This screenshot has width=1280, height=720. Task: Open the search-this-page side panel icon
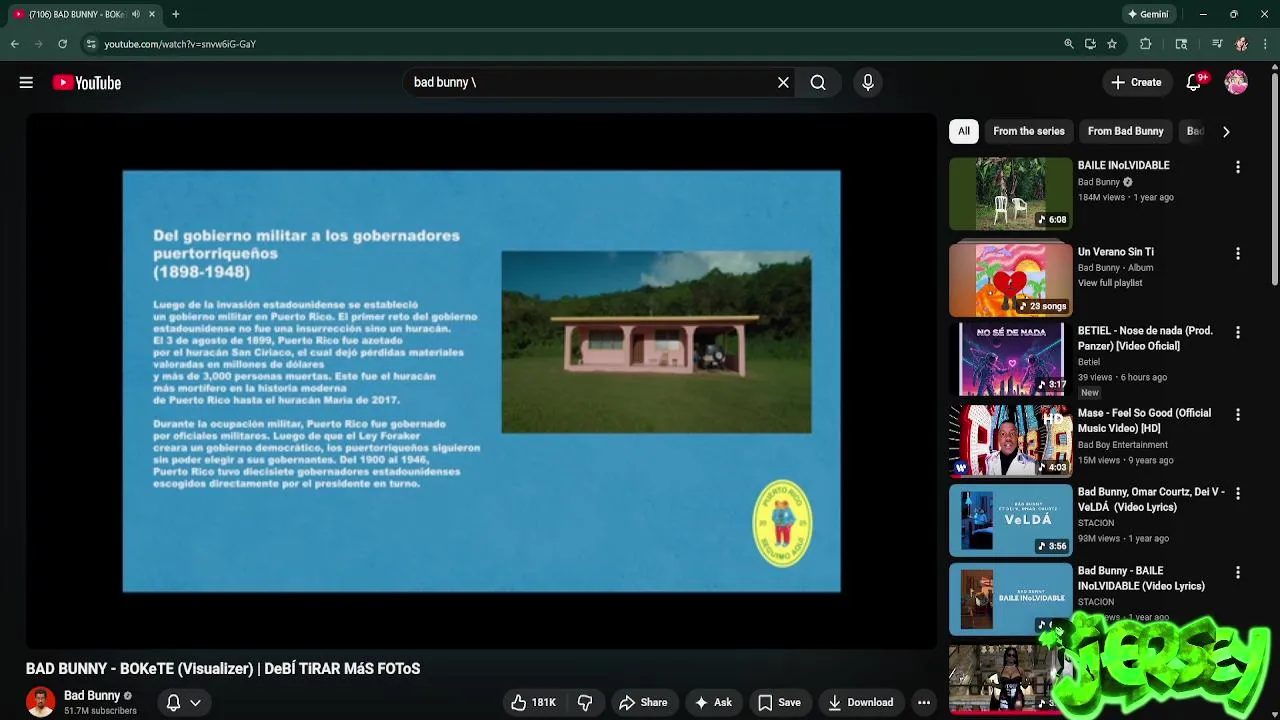pyautogui.click(x=1181, y=44)
